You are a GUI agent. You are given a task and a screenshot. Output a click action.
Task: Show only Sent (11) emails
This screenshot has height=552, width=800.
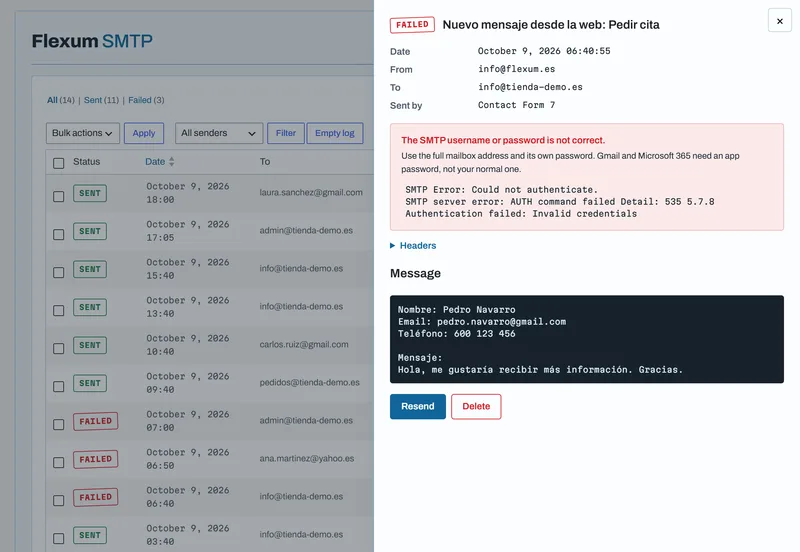pos(101,100)
